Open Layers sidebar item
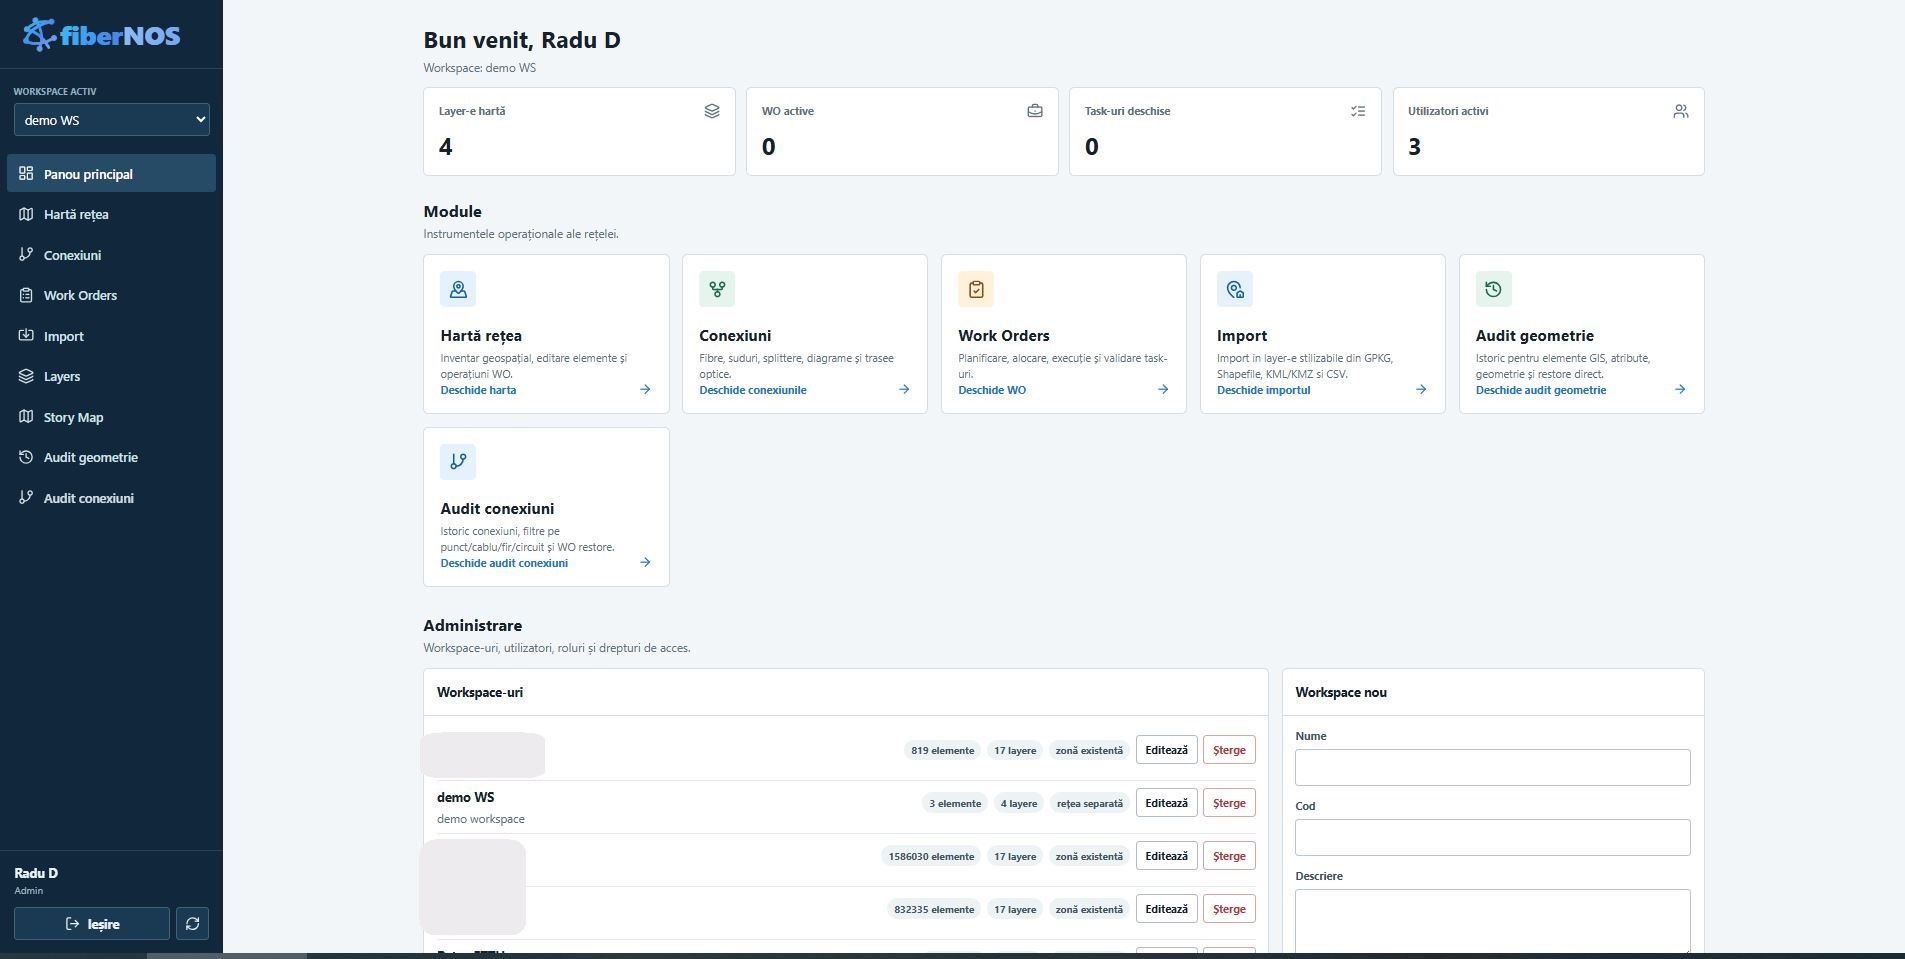 (x=111, y=376)
